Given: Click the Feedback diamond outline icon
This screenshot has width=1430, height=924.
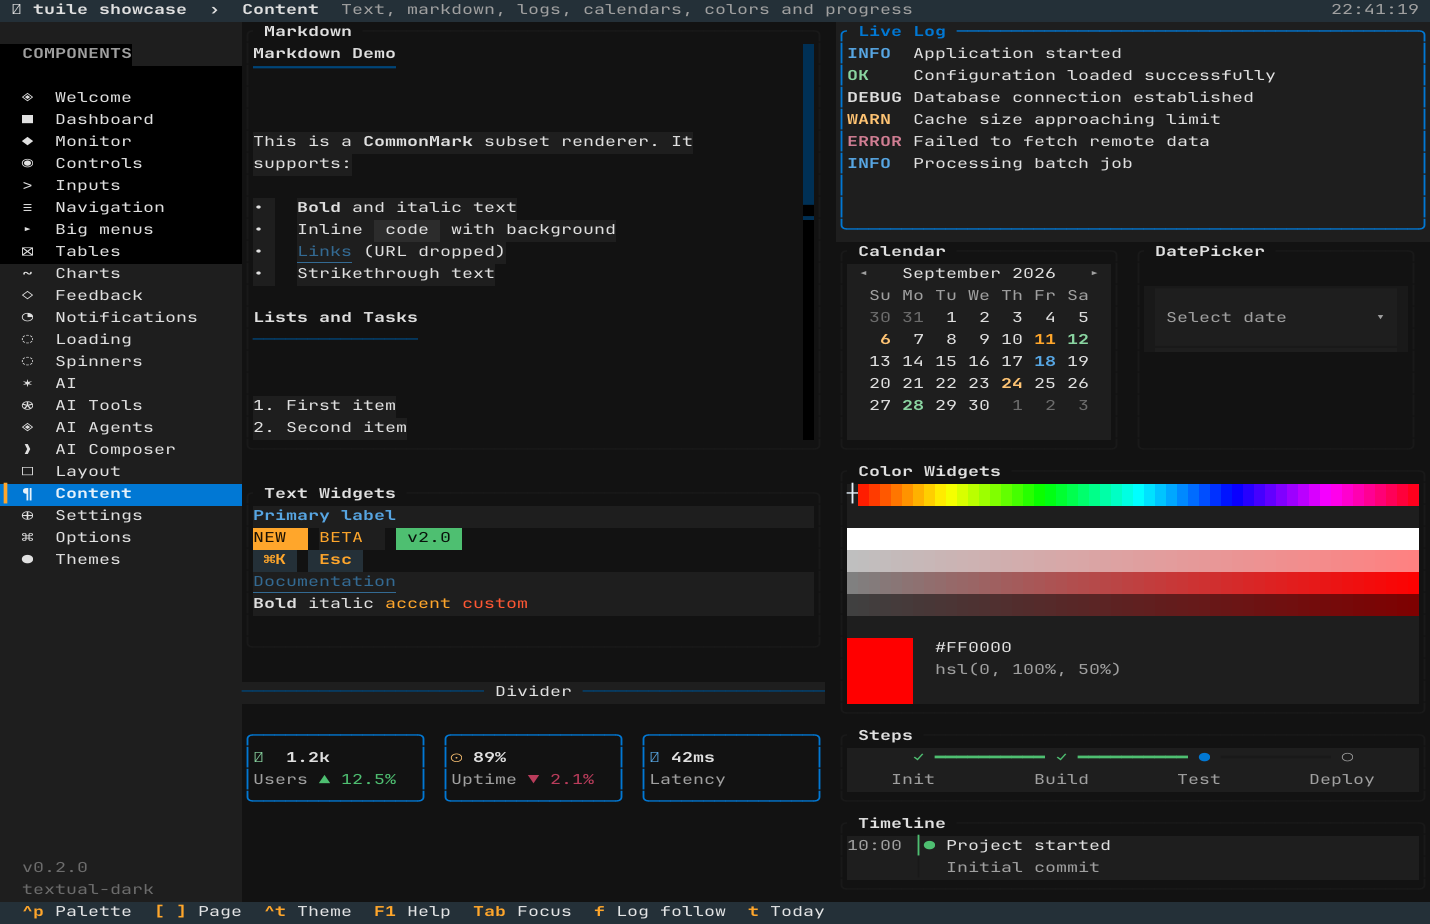Looking at the screenshot, I should pos(28,295).
